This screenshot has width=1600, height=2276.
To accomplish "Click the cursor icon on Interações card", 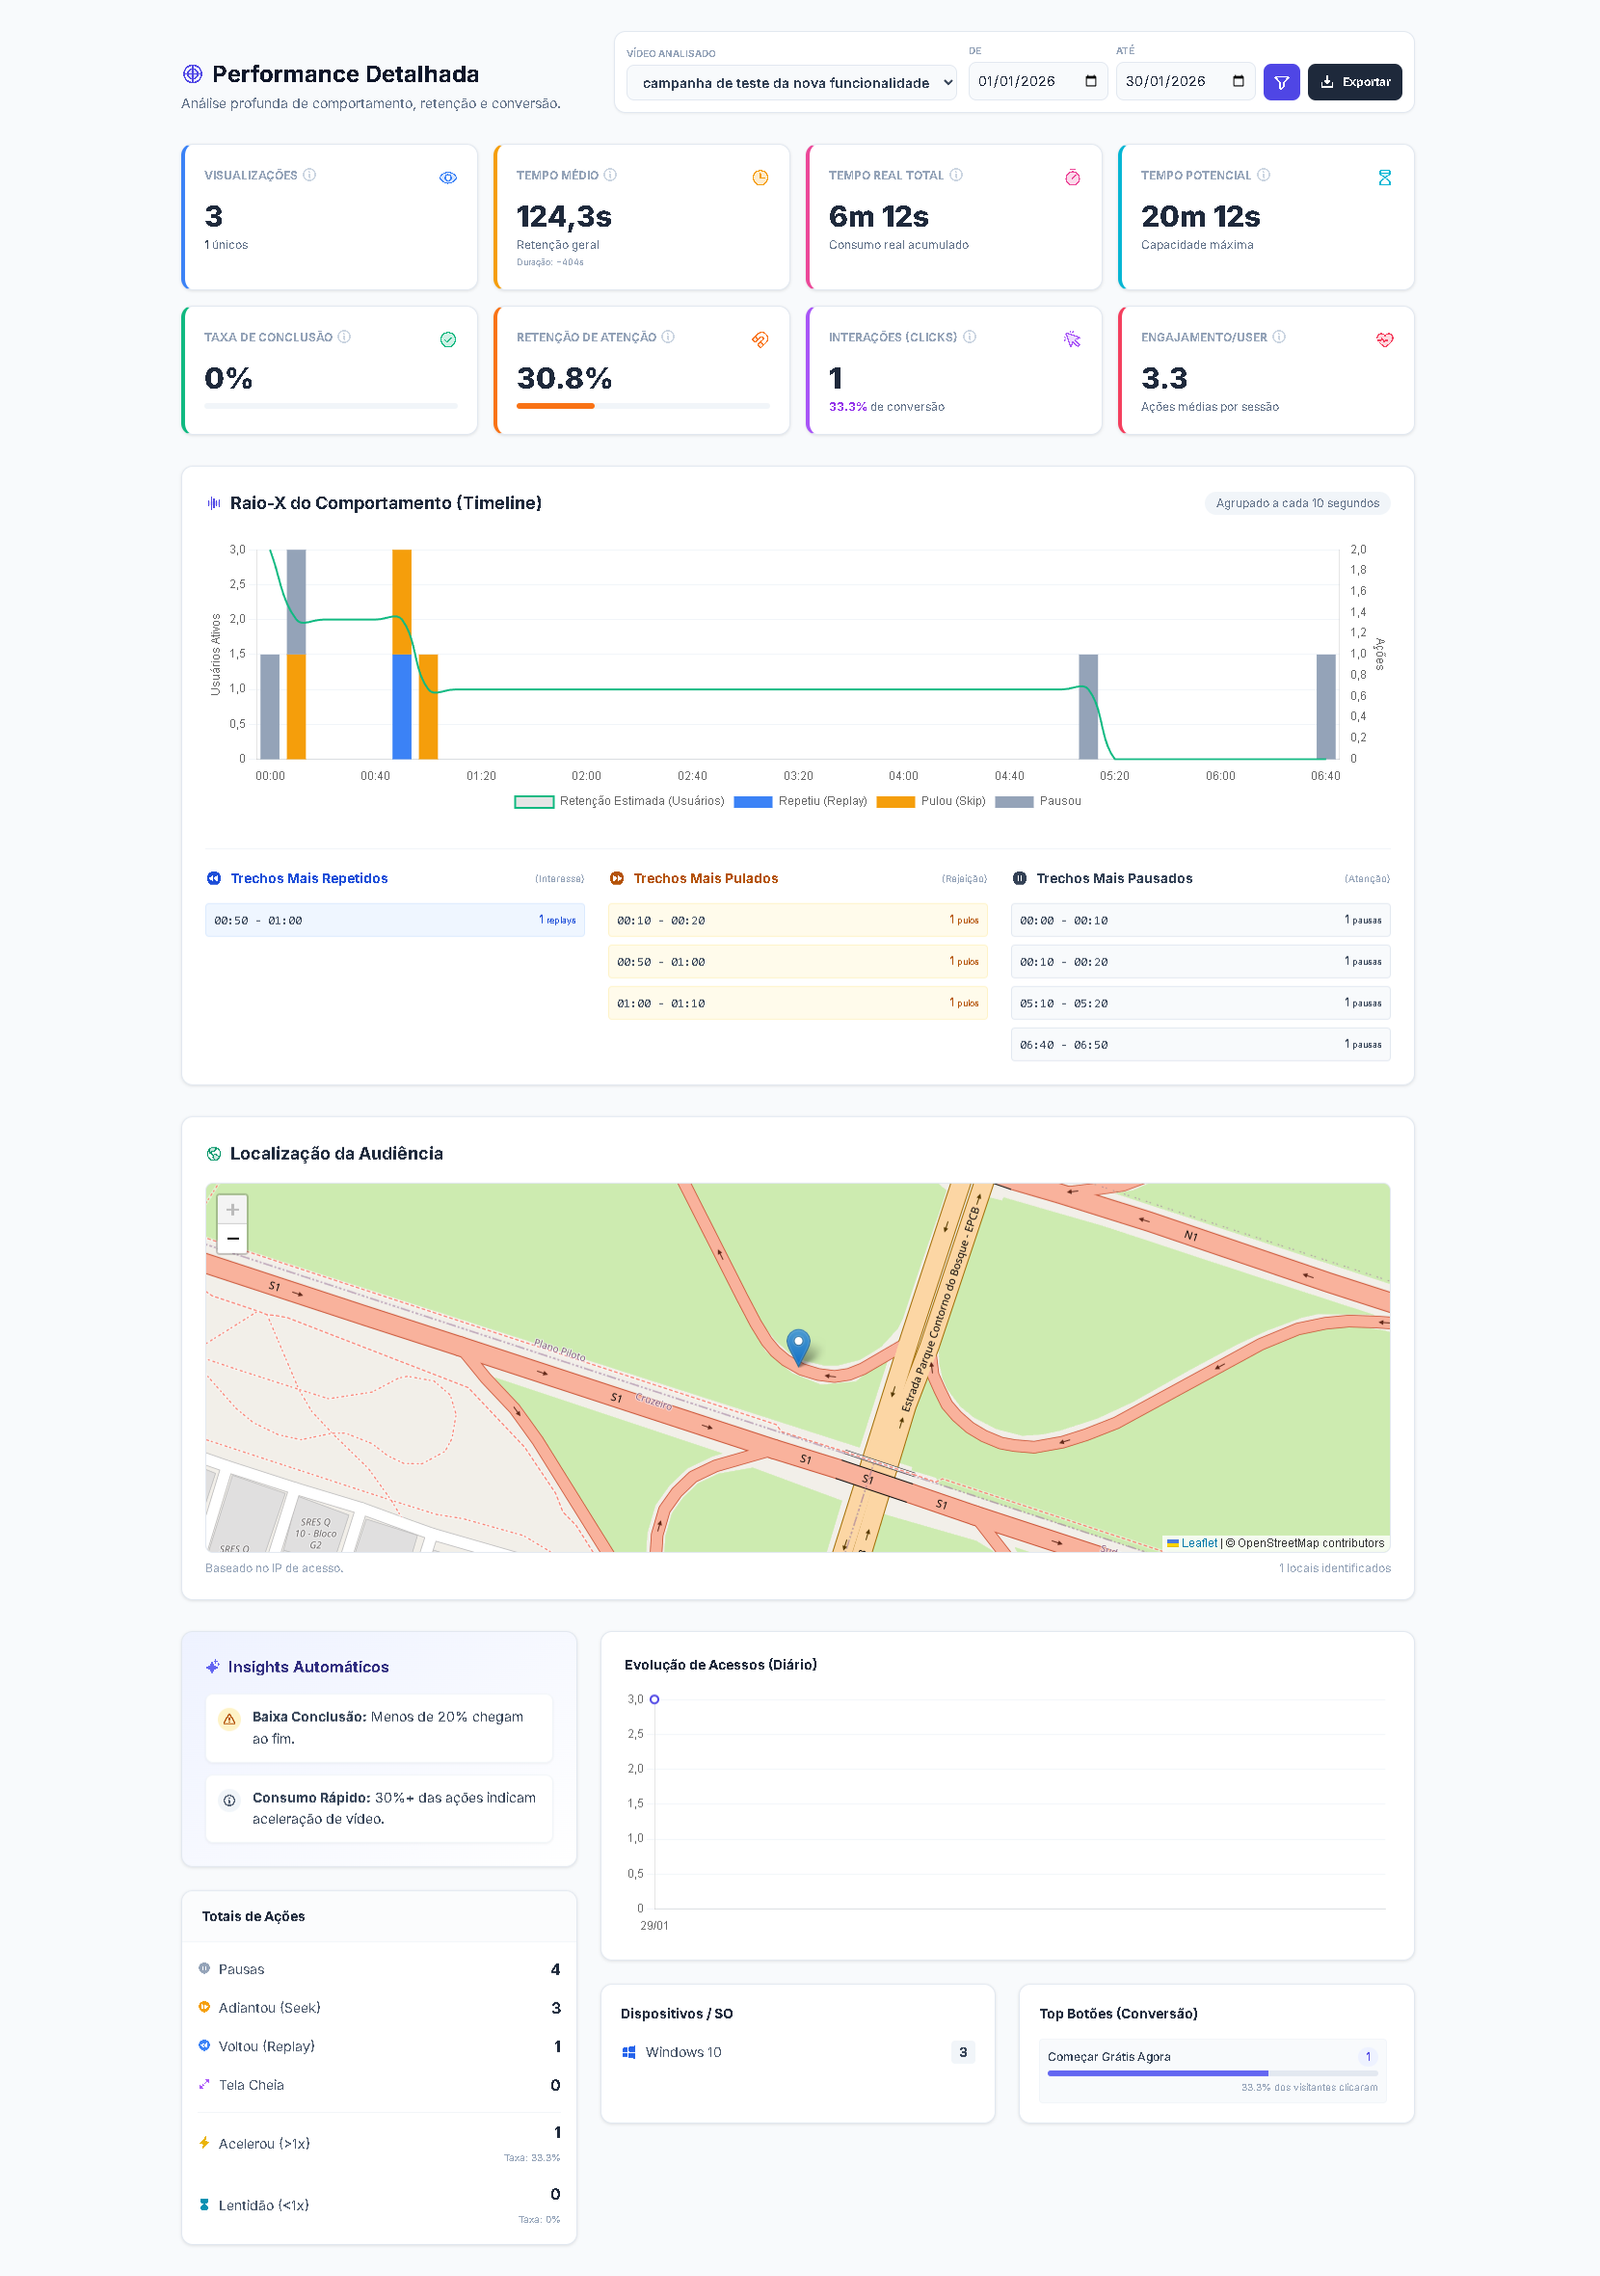I will tap(1071, 339).
